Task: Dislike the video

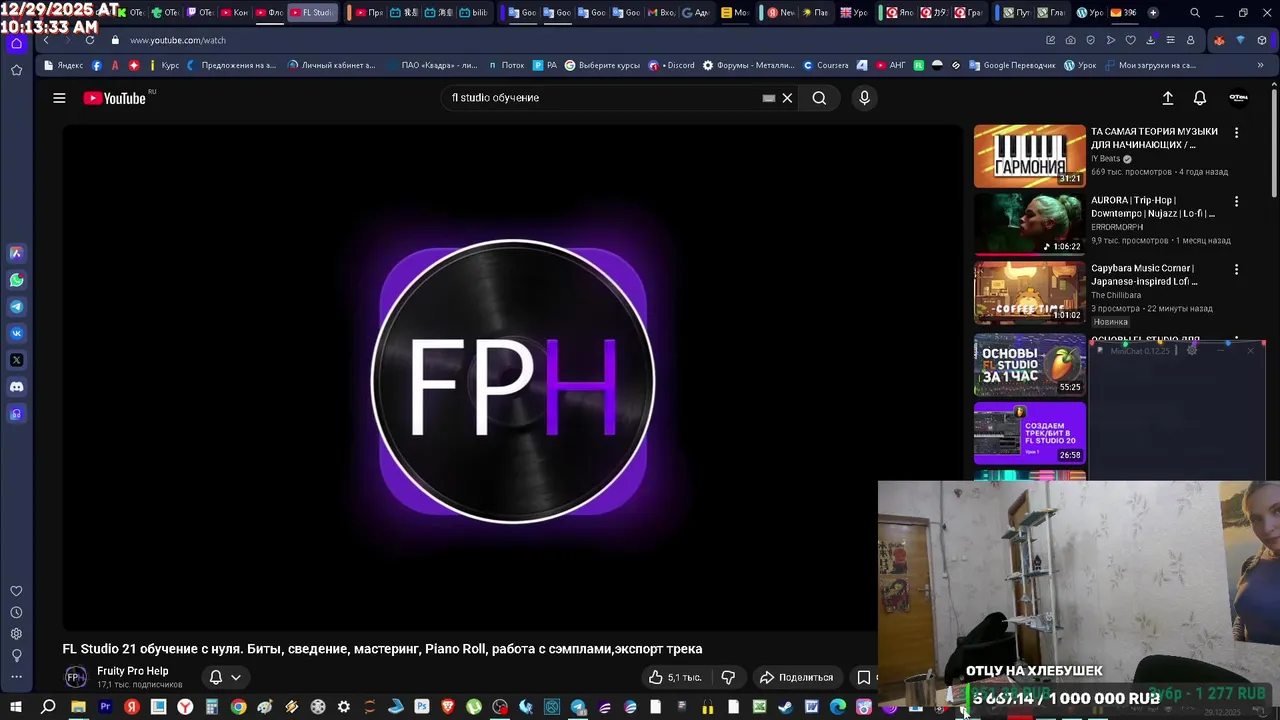Action: [728, 677]
